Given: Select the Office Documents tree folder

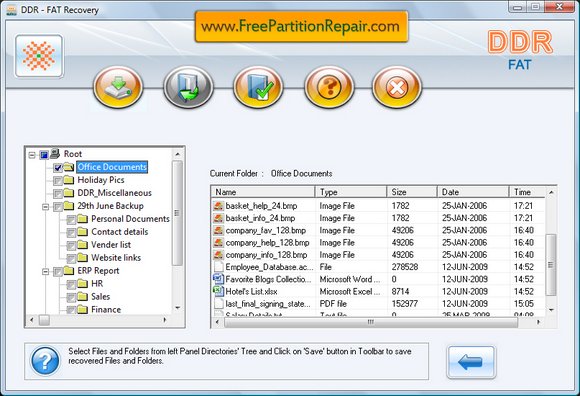Looking at the screenshot, I should point(112,167).
